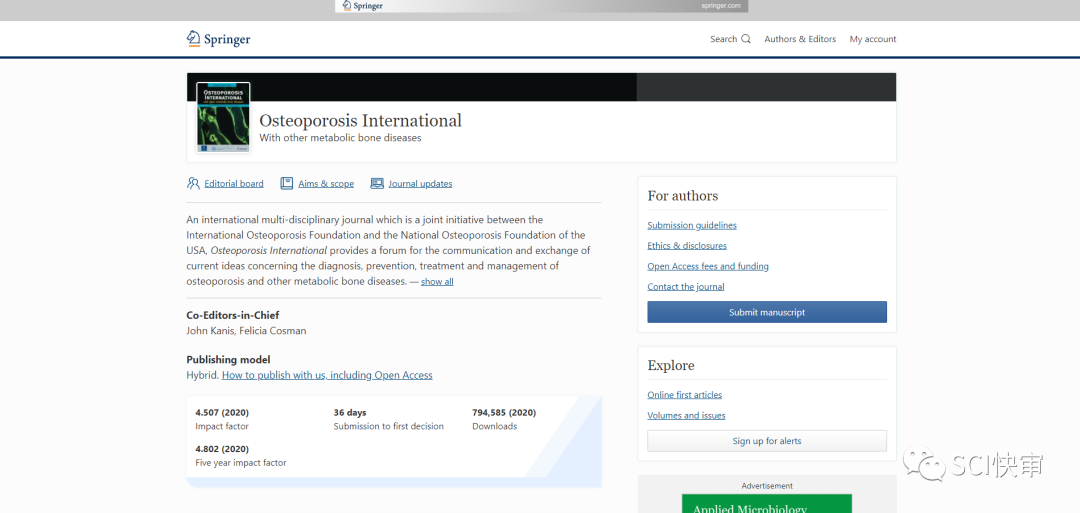Expand the description with show all
Image resolution: width=1080 pixels, height=513 pixels.
437,282
